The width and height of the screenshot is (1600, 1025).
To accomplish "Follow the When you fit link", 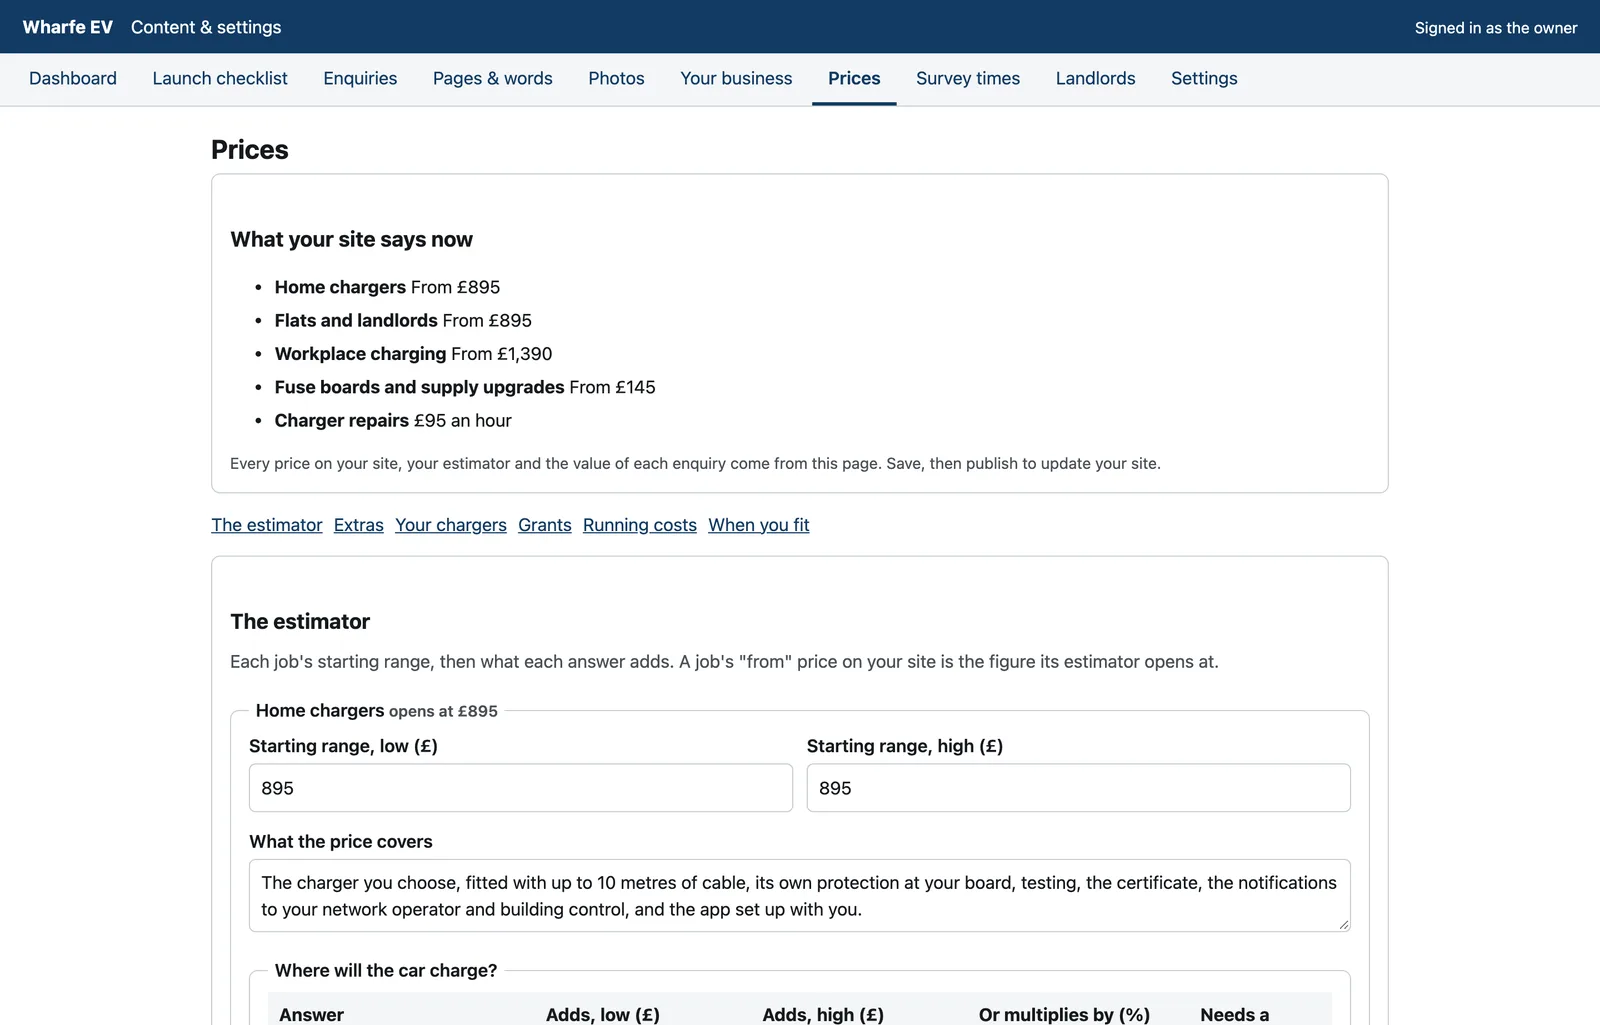I will point(759,525).
